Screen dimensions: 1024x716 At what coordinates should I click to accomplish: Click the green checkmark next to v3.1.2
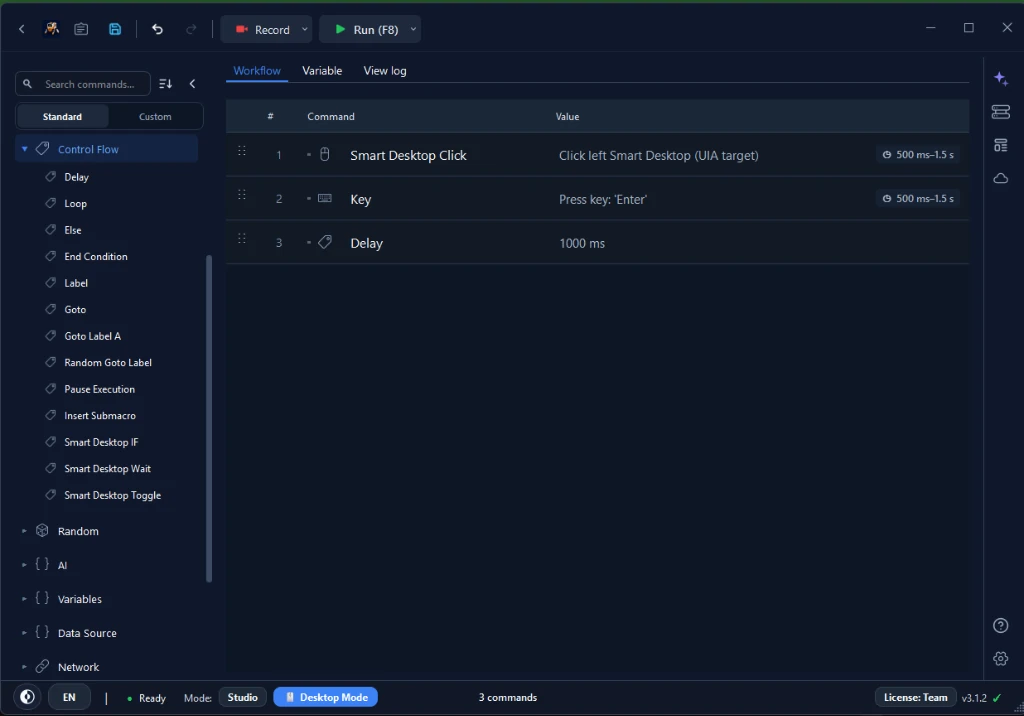pos(997,698)
